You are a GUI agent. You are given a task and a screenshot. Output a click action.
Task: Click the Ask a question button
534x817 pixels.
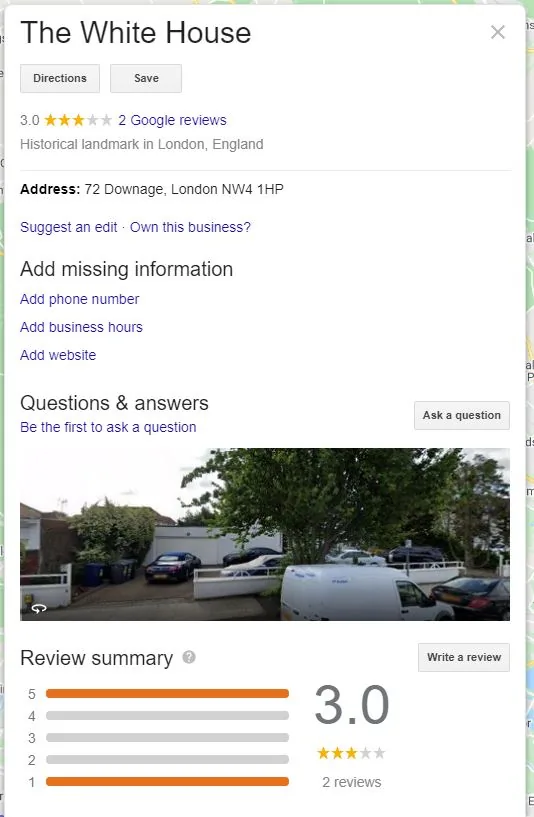[462, 415]
